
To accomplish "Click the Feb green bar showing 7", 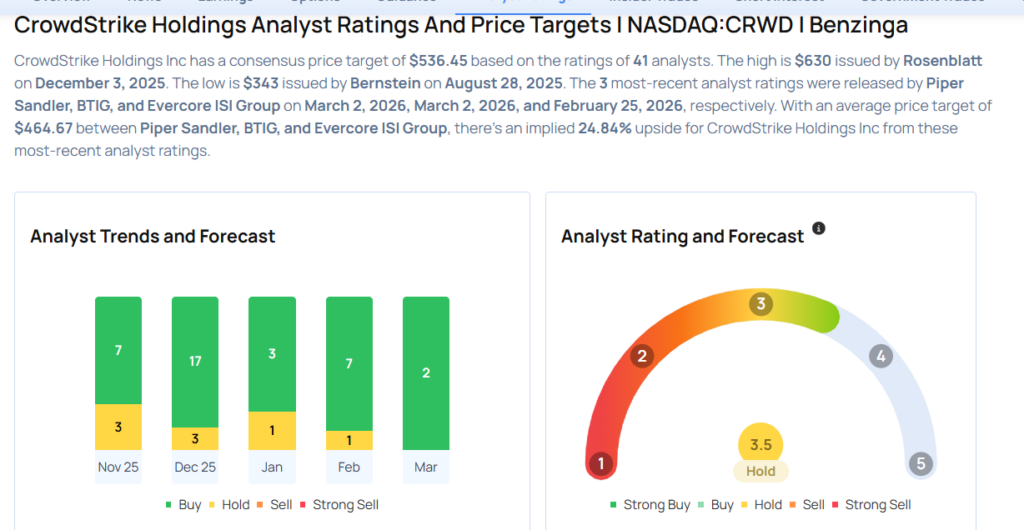I will pos(349,363).
